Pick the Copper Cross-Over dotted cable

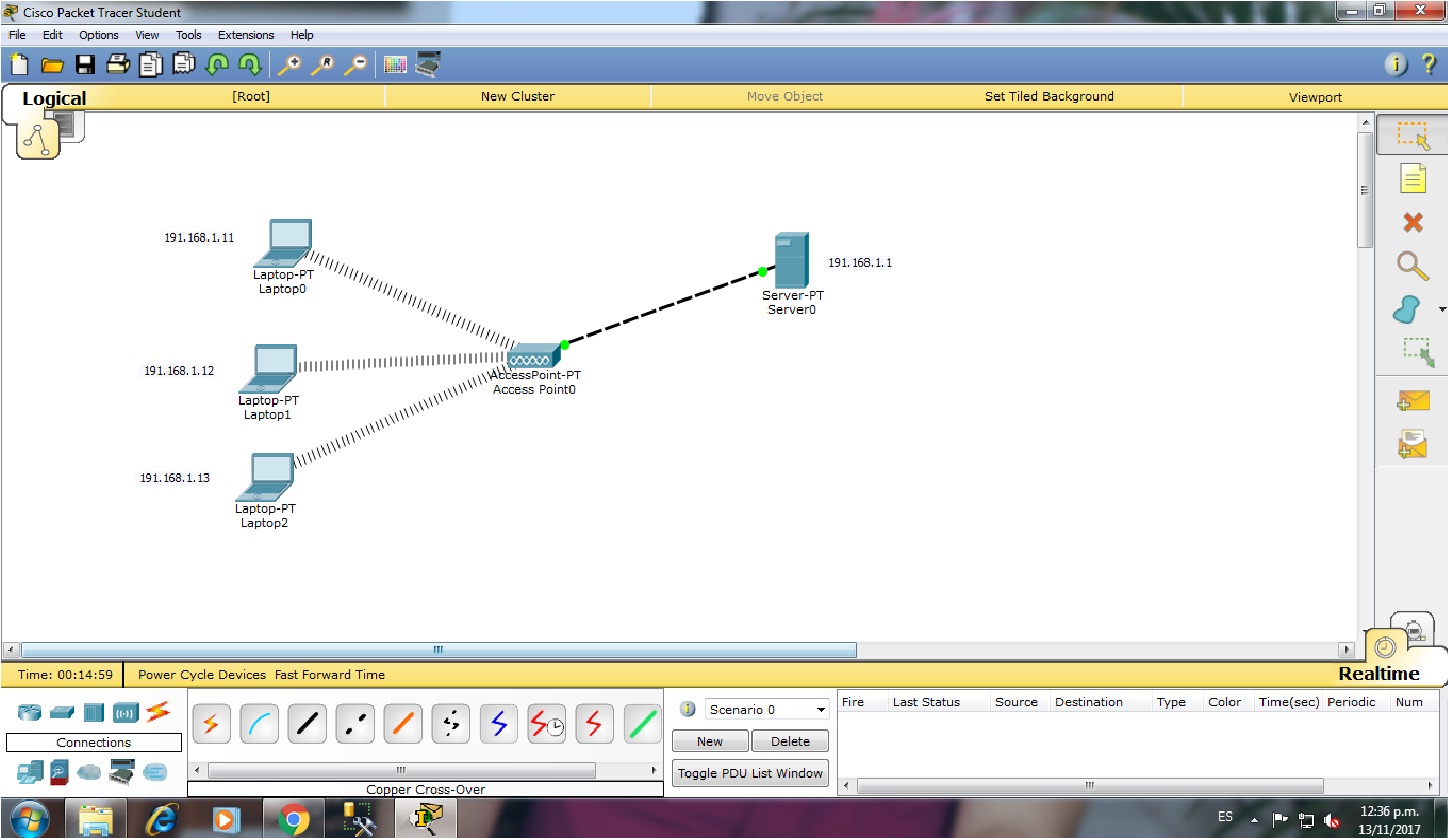355,723
